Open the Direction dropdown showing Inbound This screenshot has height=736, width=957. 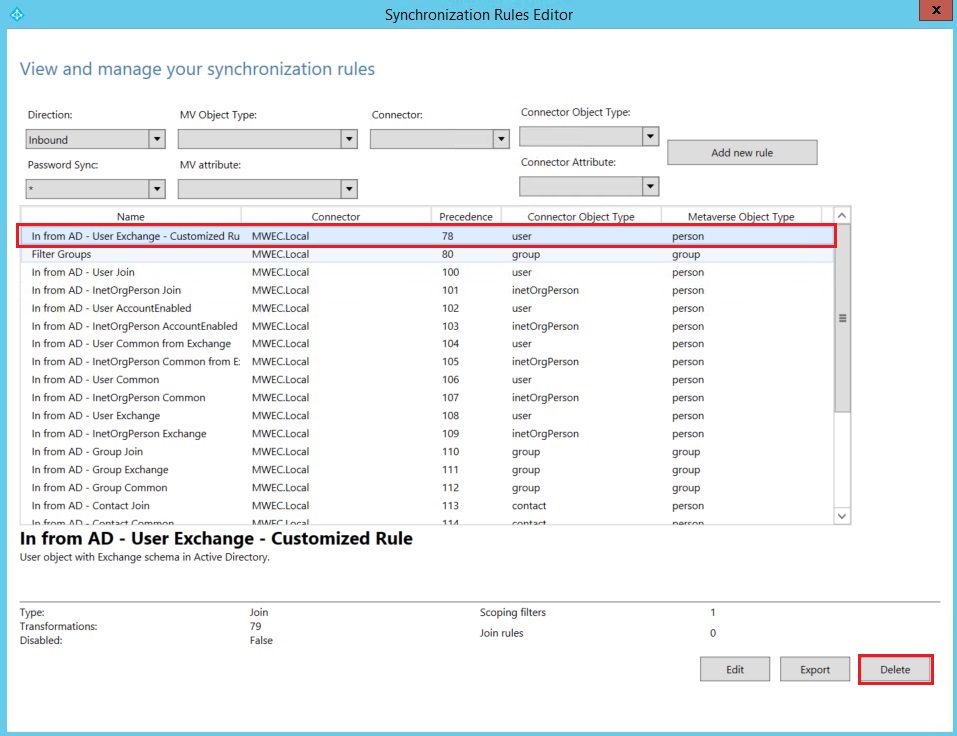pyautogui.click(x=156, y=140)
